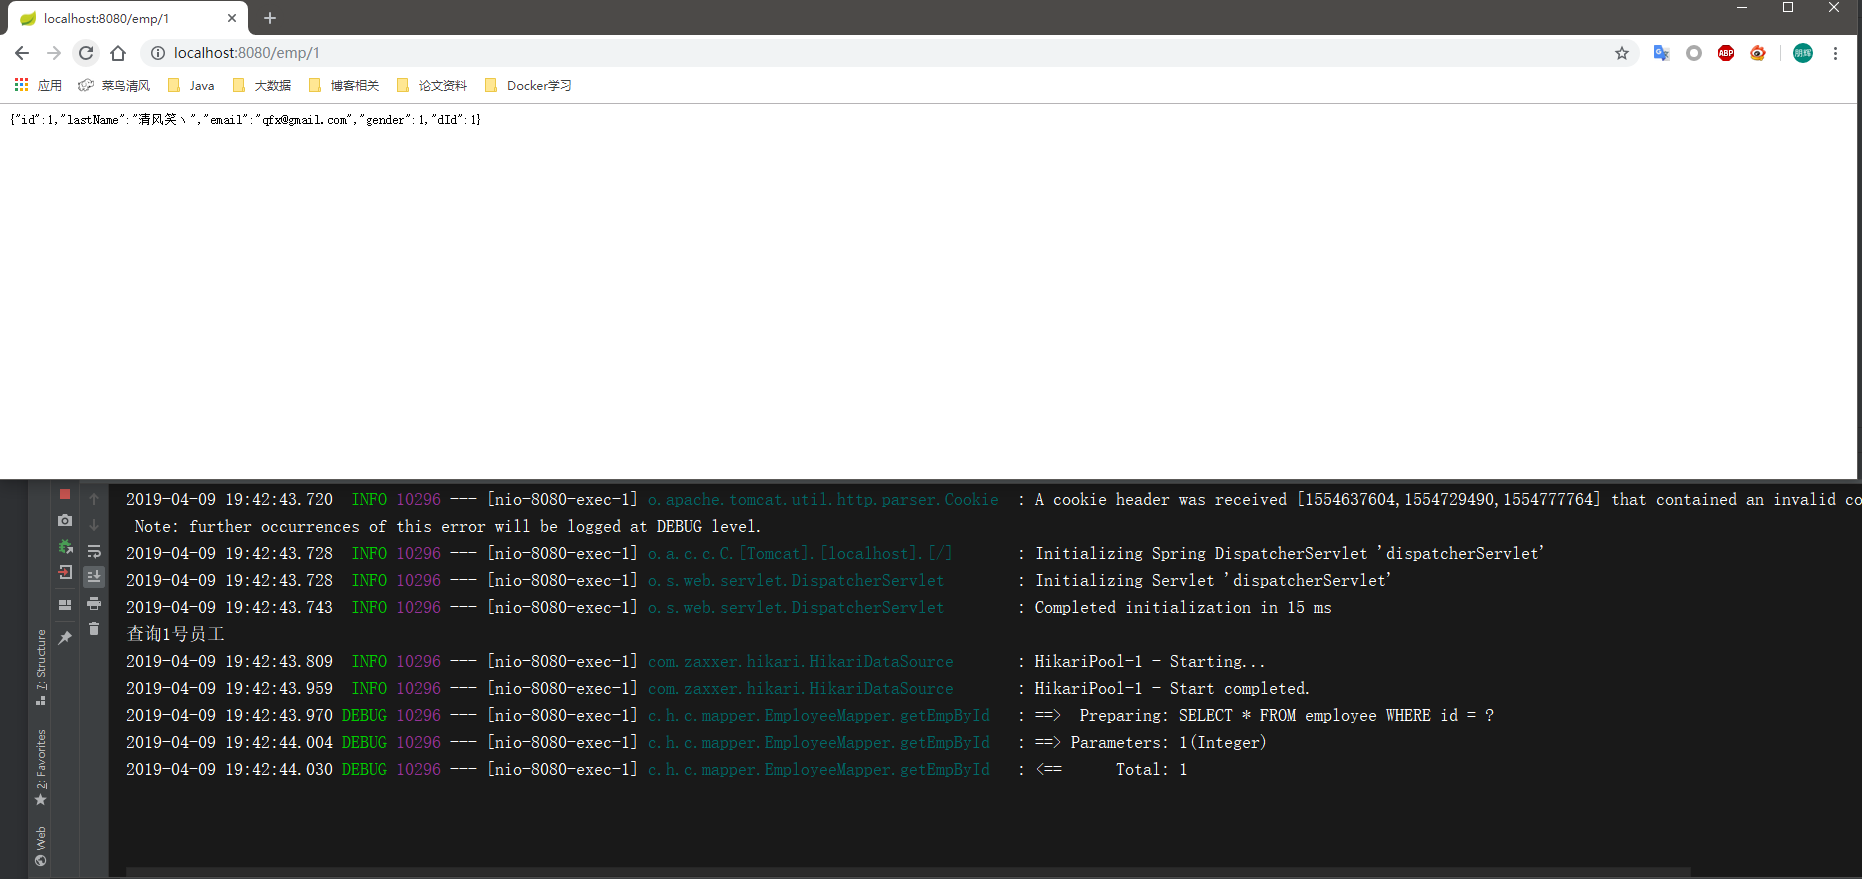This screenshot has height=879, width=1862.
Task: Click the '查询1号员工' console line
Action: pyautogui.click(x=175, y=634)
